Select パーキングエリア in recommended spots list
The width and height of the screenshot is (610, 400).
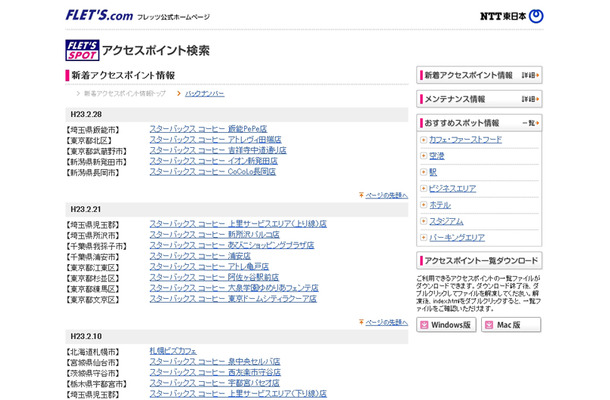pyautogui.click(x=456, y=237)
